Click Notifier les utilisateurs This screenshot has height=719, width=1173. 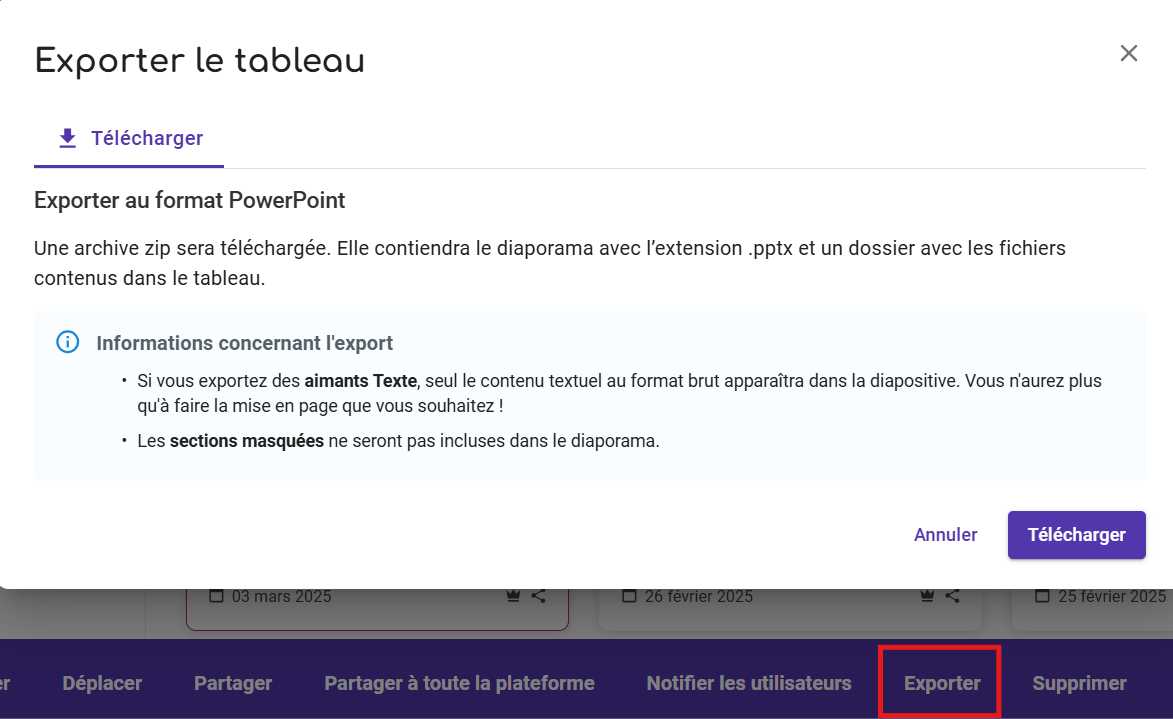(749, 684)
